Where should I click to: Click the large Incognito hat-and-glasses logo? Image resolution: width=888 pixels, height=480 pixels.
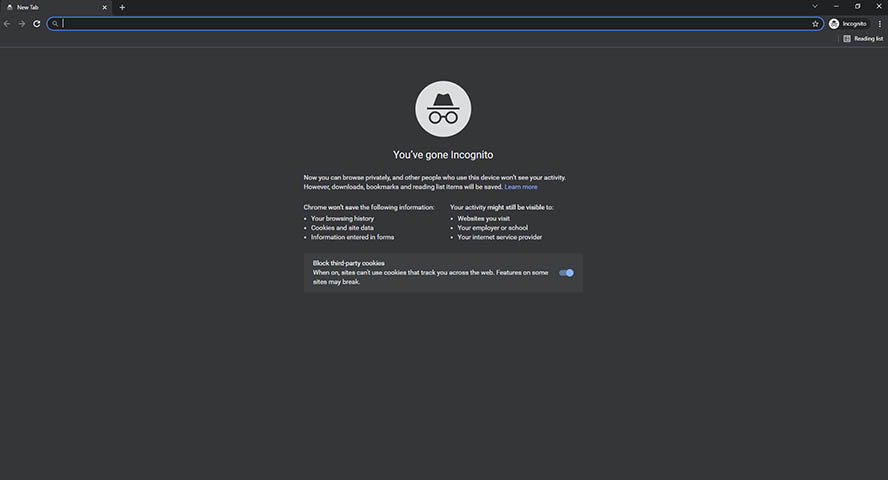[x=443, y=109]
